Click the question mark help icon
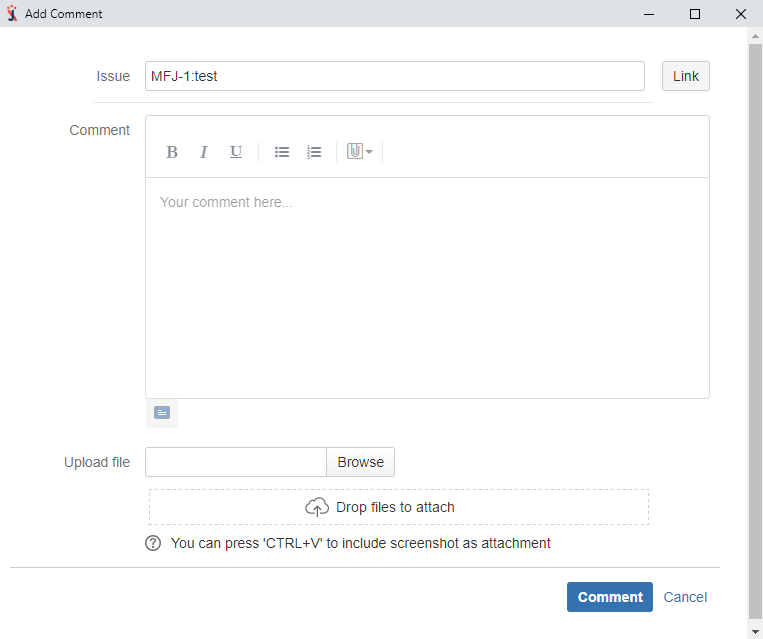Screen dimensions: 763x639 tap(153, 543)
